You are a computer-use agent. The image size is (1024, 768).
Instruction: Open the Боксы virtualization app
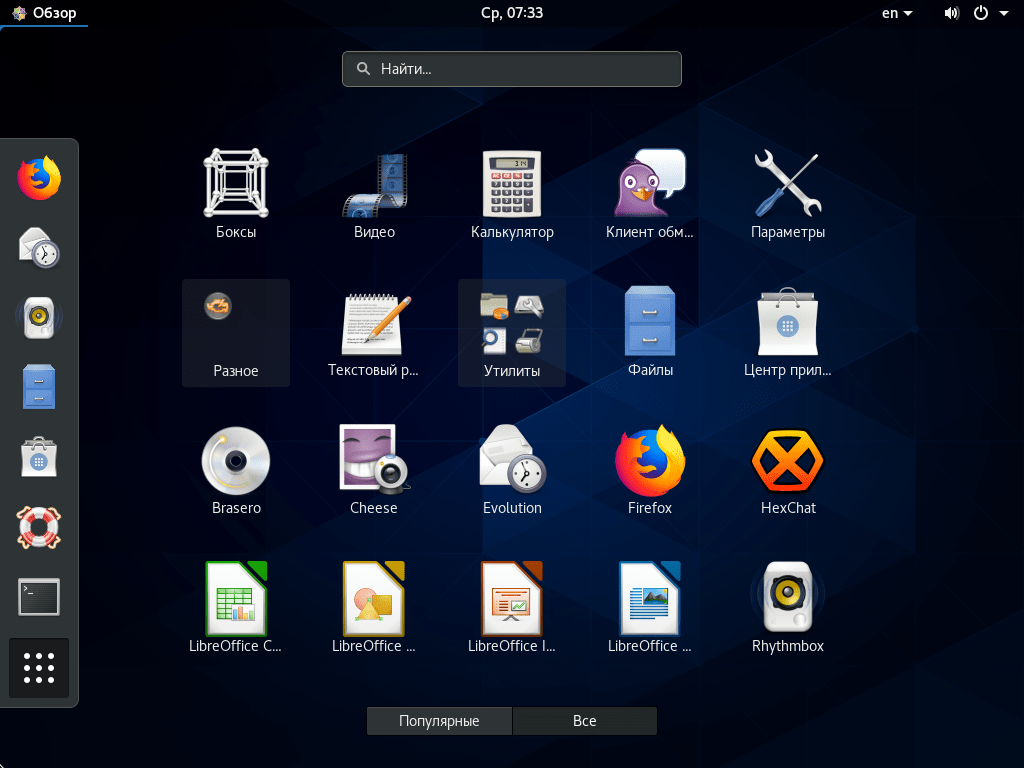coord(236,185)
